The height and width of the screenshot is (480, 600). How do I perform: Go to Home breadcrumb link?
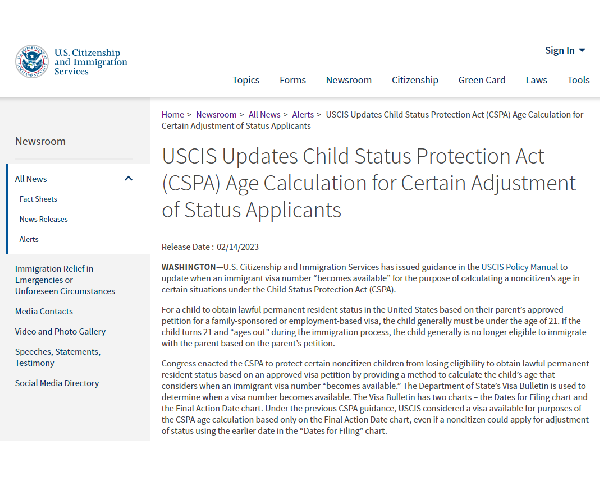click(173, 114)
